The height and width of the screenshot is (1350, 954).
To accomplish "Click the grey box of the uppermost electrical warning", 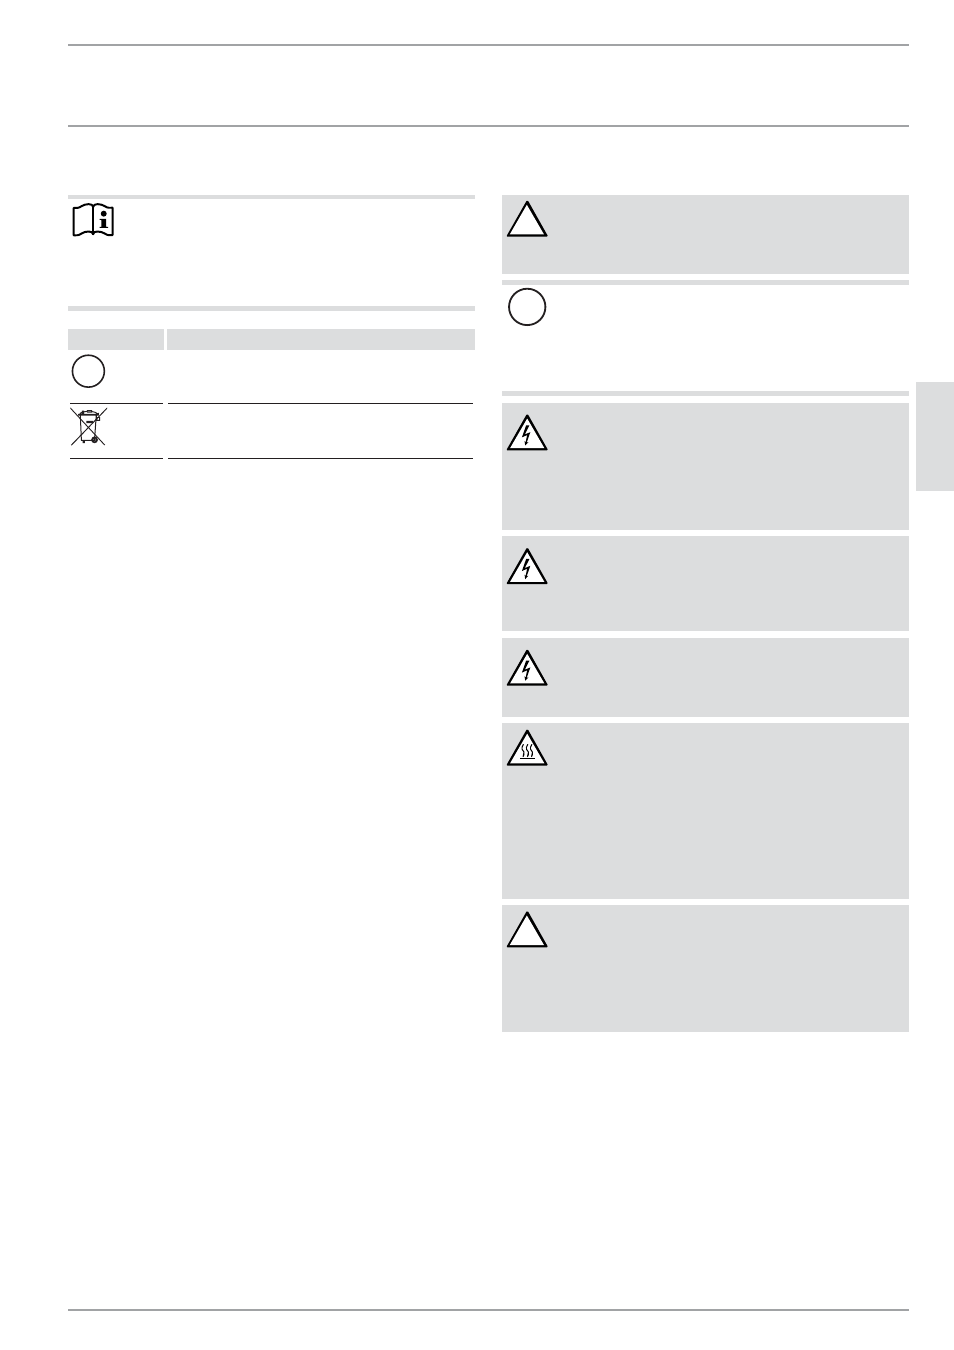I will coord(705,466).
